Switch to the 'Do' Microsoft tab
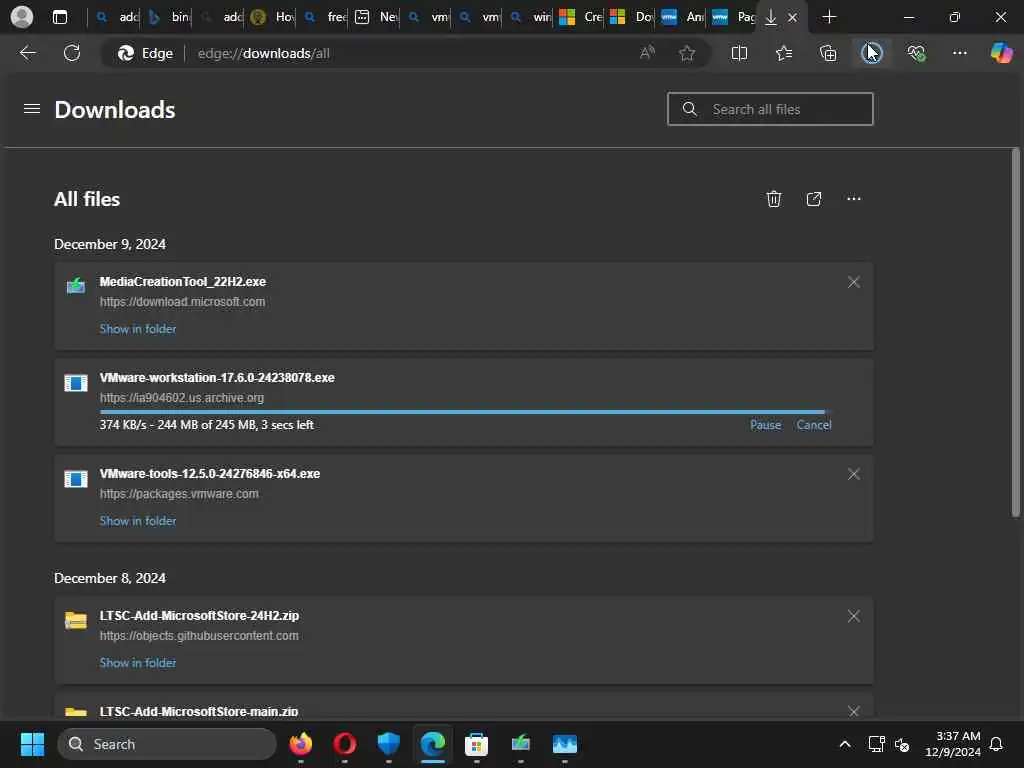This screenshot has height=768, width=1024. pyautogui.click(x=632, y=17)
